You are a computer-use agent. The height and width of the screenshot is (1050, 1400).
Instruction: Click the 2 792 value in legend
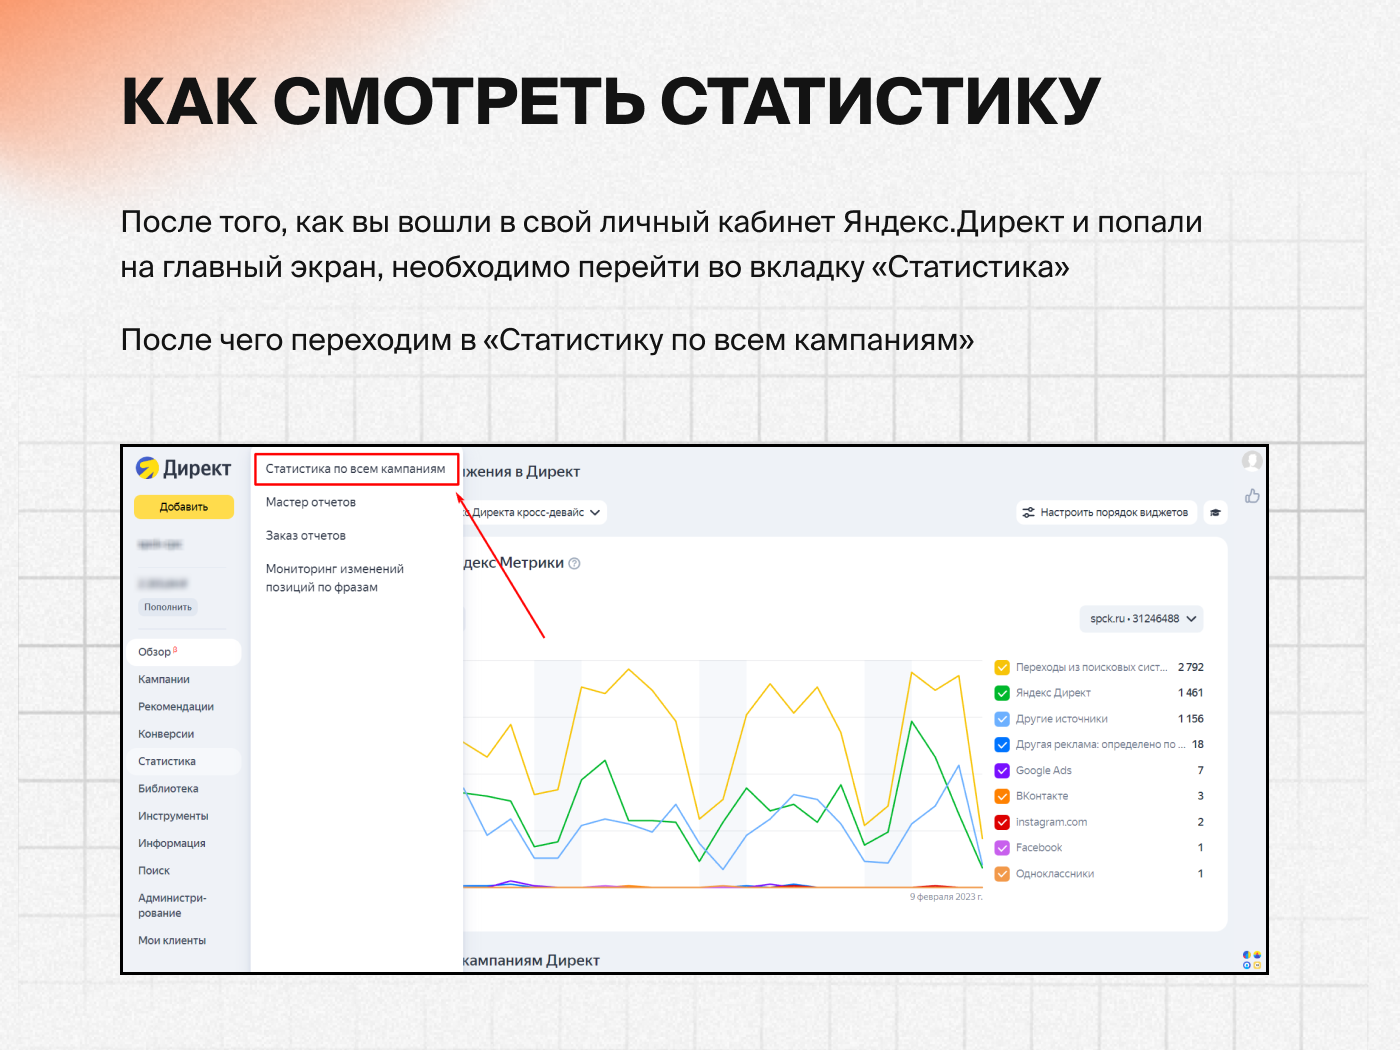1190,667
